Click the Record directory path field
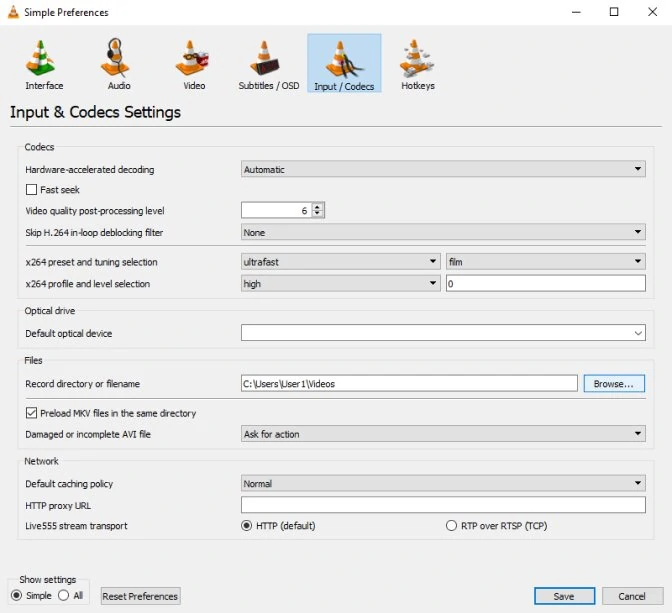Image resolution: width=672 pixels, height=613 pixels. point(409,384)
